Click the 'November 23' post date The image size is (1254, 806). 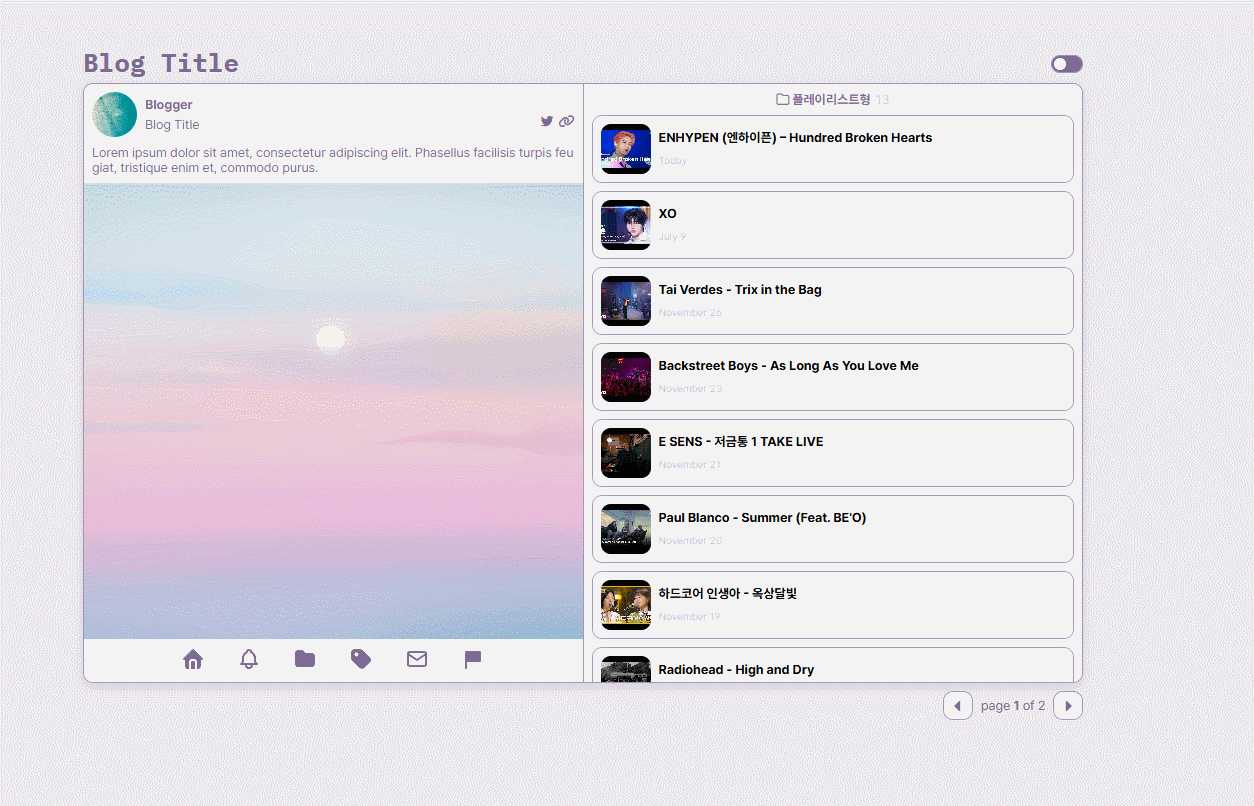690,389
